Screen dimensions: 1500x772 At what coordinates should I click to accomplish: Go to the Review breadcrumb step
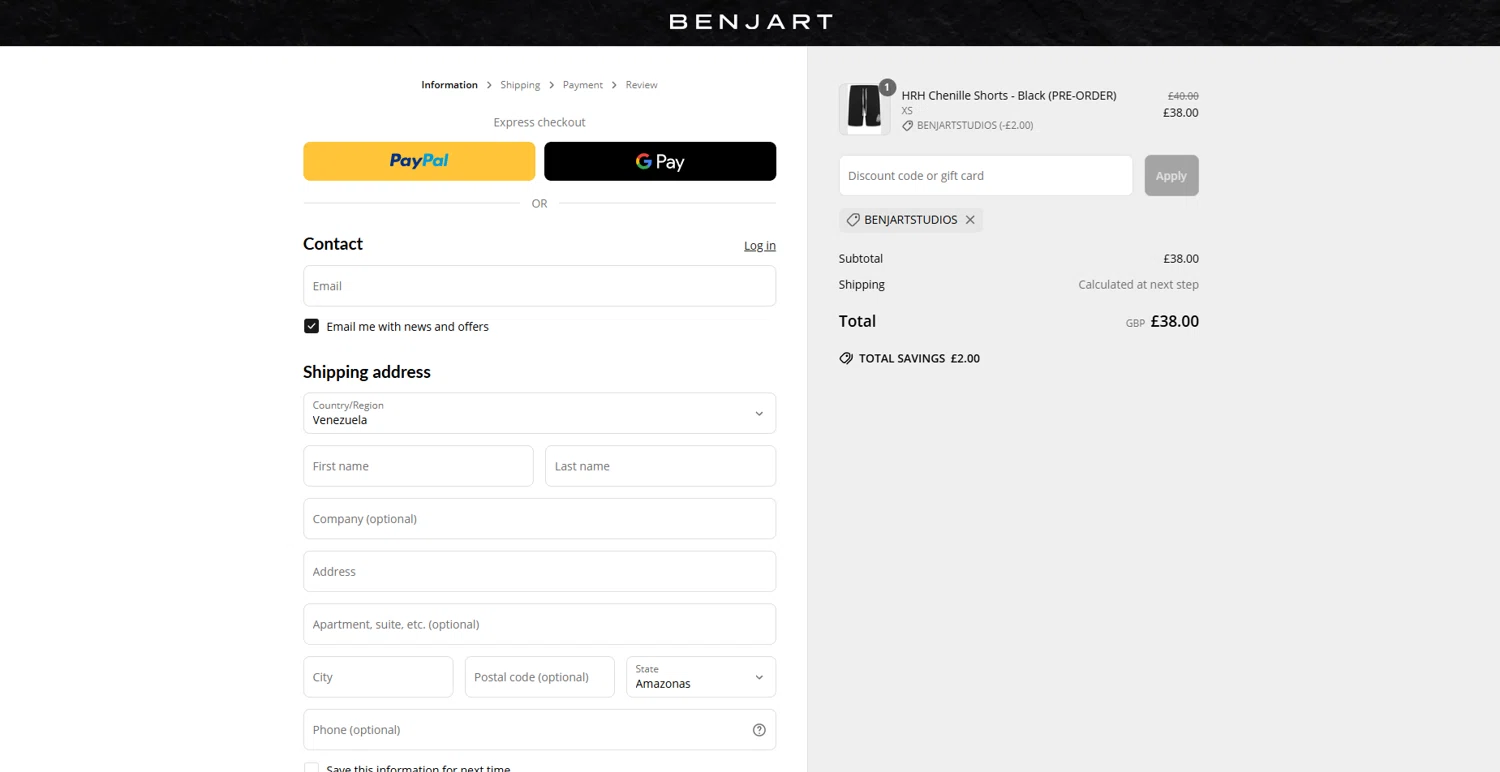pos(641,85)
